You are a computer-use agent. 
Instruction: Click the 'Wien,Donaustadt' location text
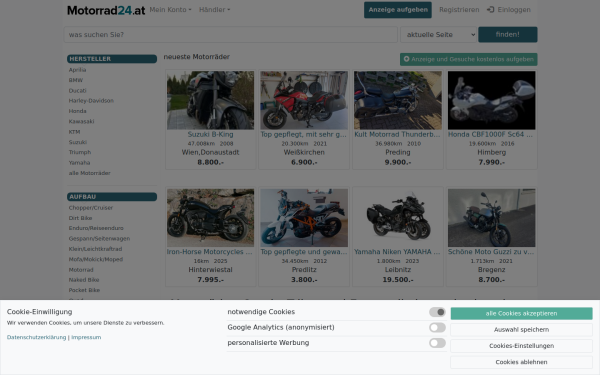click(x=210, y=152)
